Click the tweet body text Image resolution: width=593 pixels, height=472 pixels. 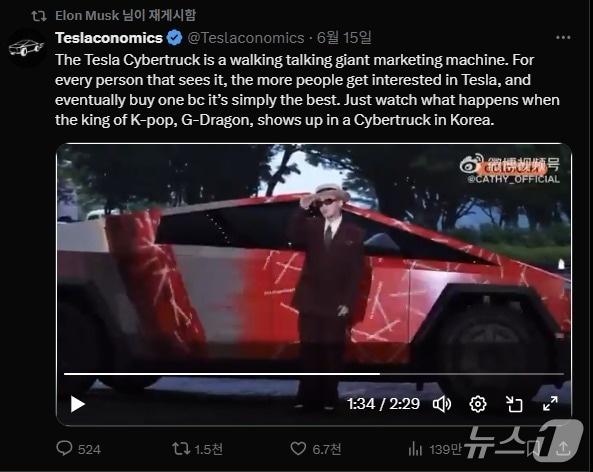[307, 90]
